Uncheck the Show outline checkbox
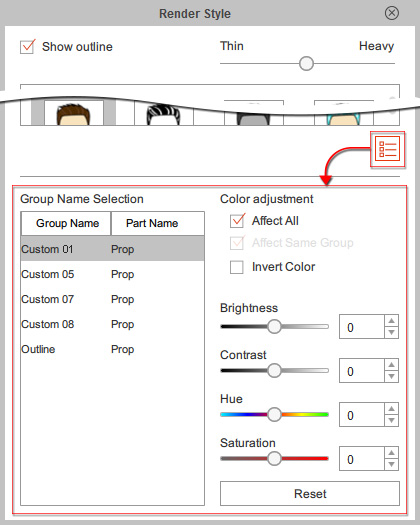This screenshot has height=525, width=420. click(x=27, y=47)
